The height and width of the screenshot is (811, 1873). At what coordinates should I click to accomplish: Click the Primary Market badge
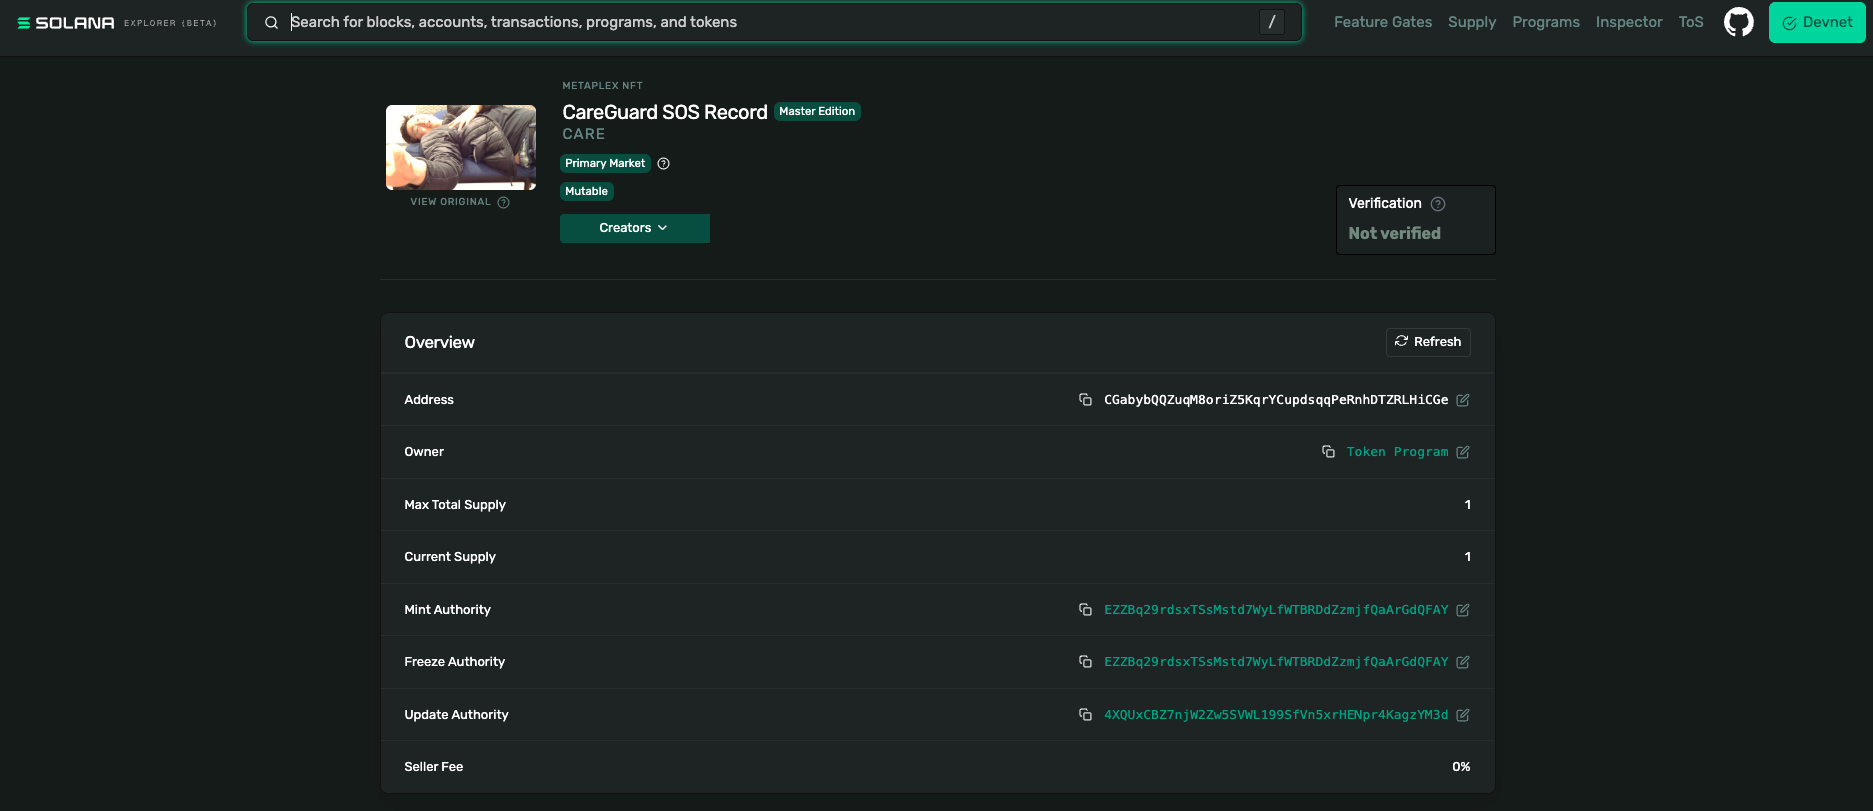pos(605,164)
